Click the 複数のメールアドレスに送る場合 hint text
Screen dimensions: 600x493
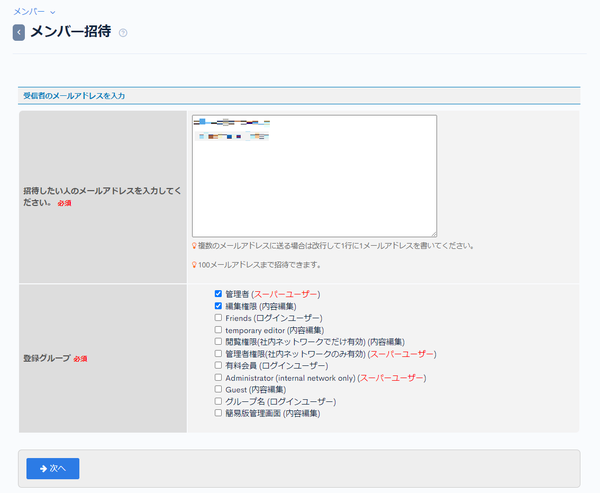pos(336,246)
